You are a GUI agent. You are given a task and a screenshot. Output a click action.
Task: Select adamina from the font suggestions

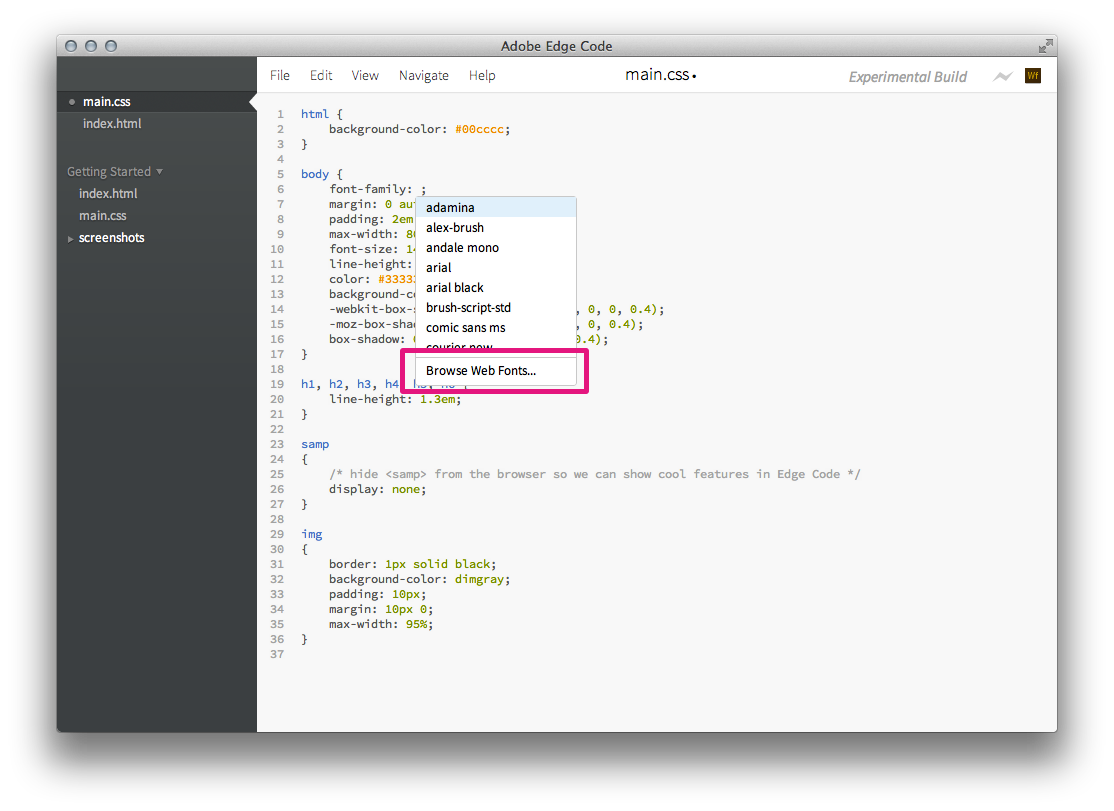tap(450, 207)
